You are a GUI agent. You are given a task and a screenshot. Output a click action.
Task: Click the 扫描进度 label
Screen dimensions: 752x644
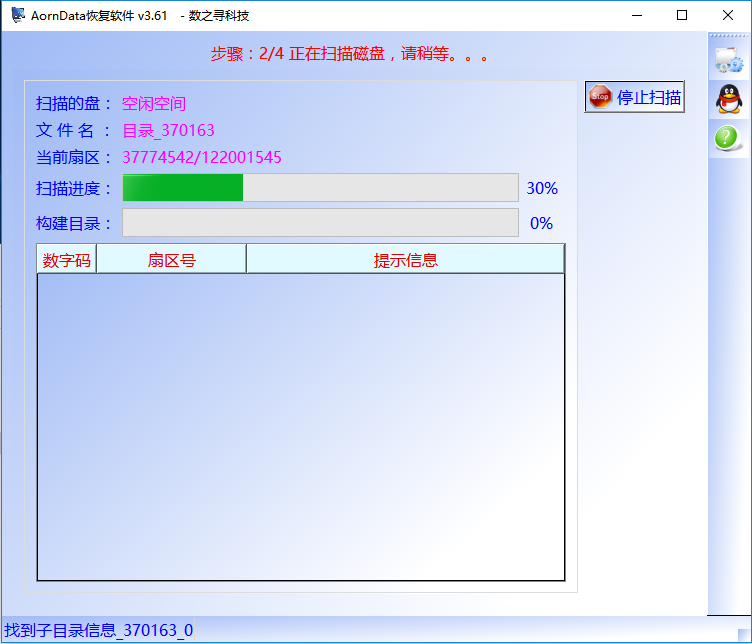pos(73,188)
